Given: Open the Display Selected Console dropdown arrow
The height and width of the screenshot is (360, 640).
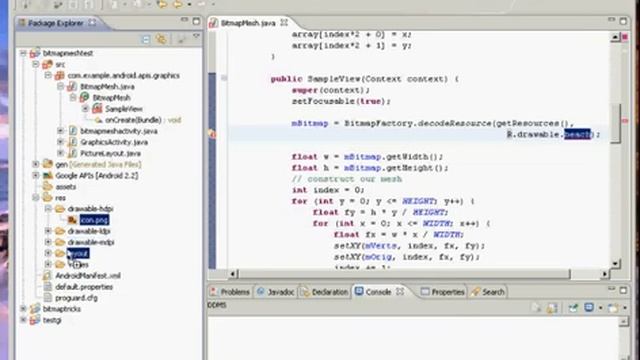Looking at the screenshot, I should [x=600, y=308].
